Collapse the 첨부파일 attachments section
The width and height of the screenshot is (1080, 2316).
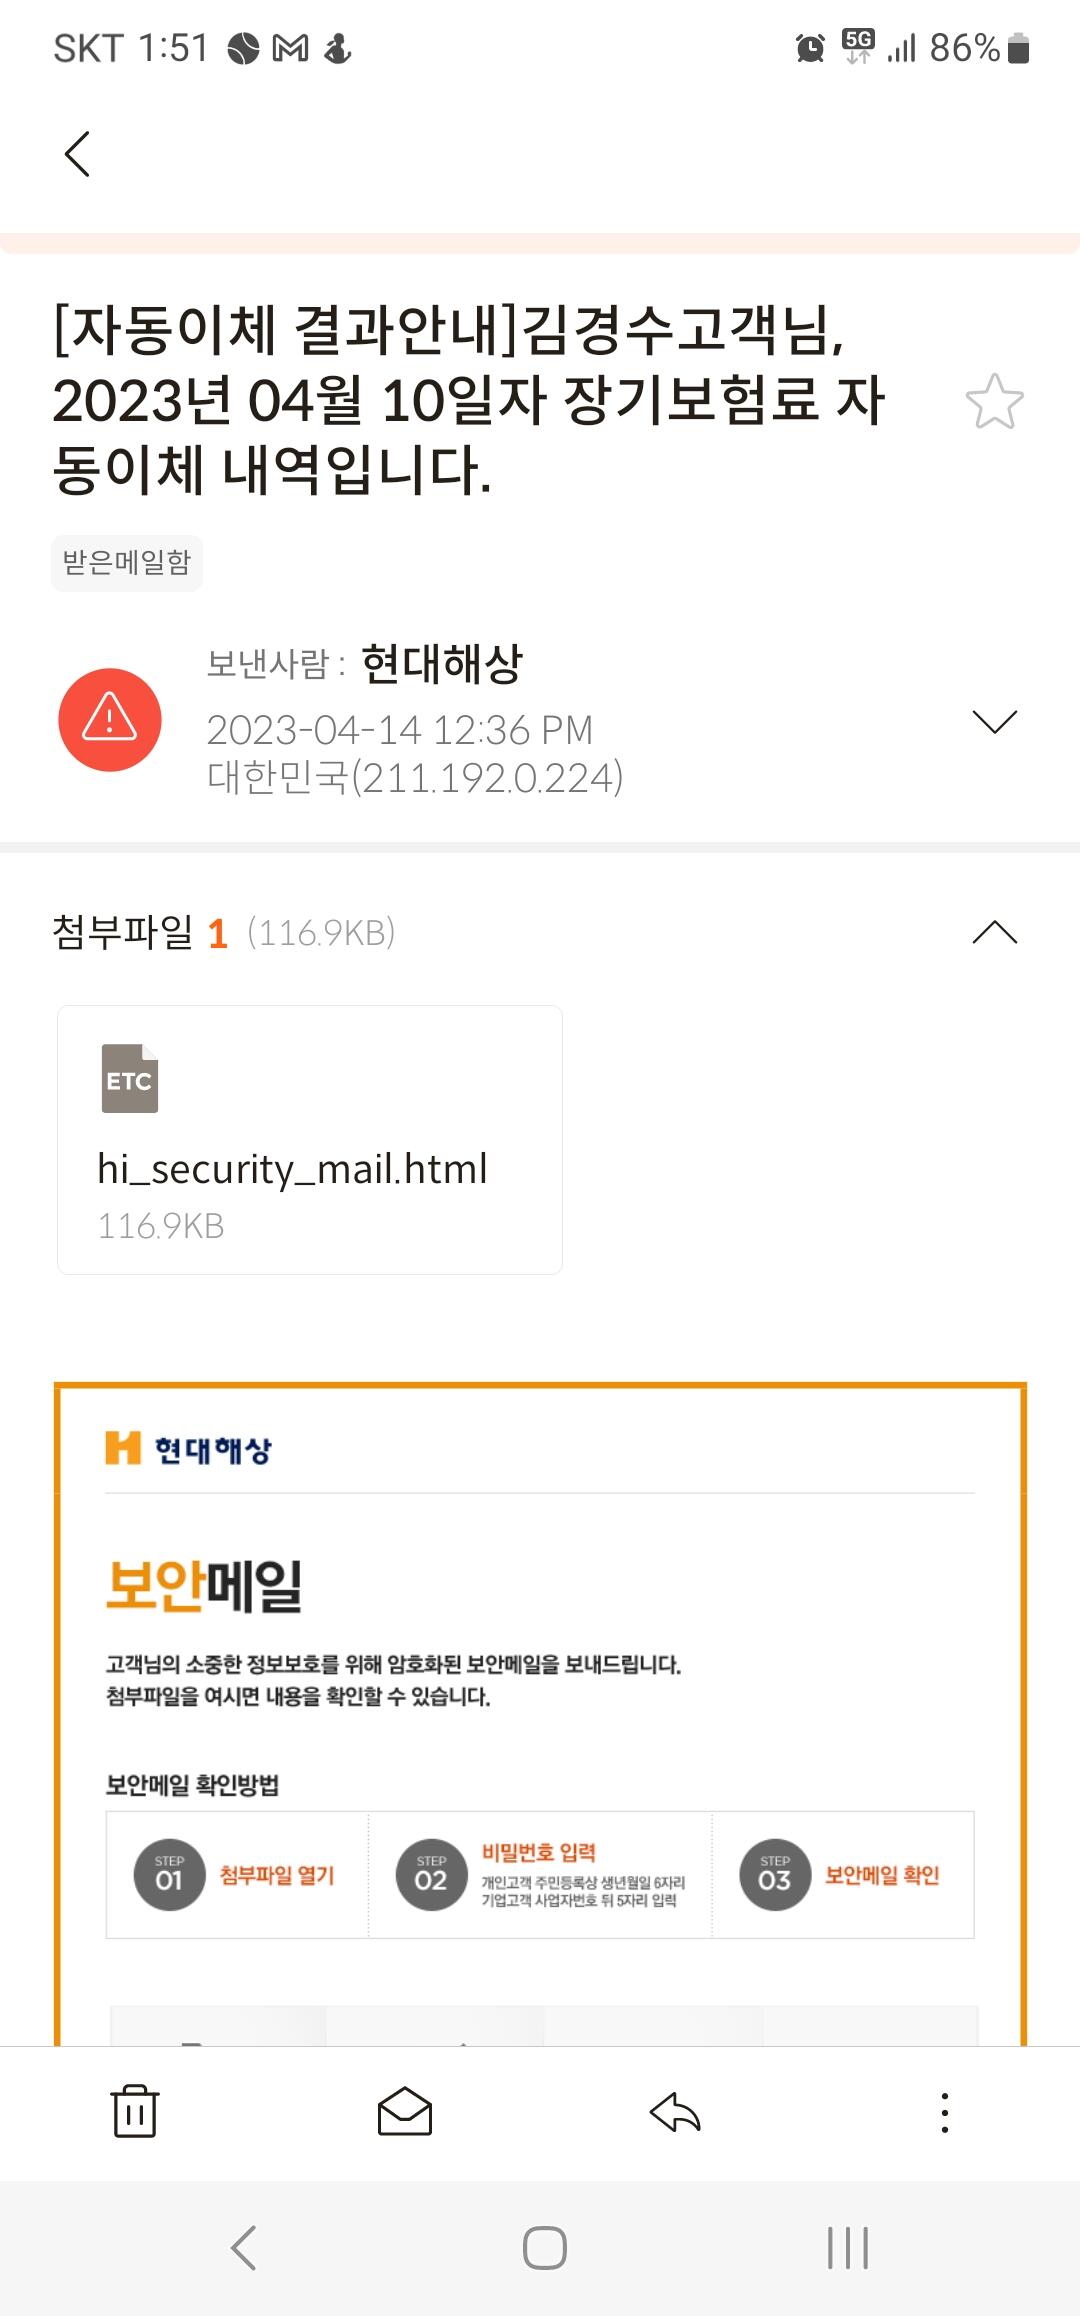pyautogui.click(x=994, y=932)
